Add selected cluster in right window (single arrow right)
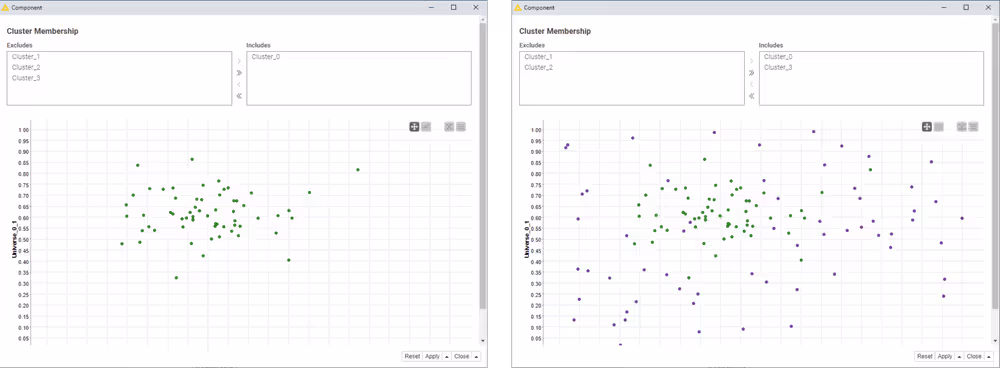Viewport: 1000px width, 368px height. coord(752,61)
